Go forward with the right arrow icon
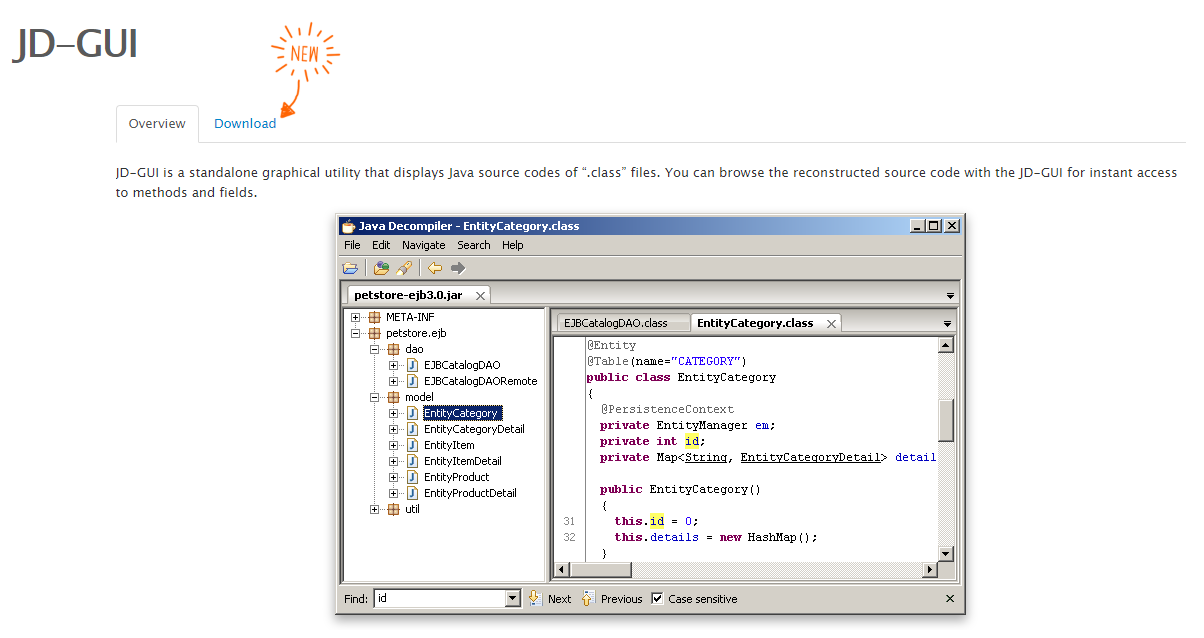1204x638 pixels. pyautogui.click(x=458, y=268)
